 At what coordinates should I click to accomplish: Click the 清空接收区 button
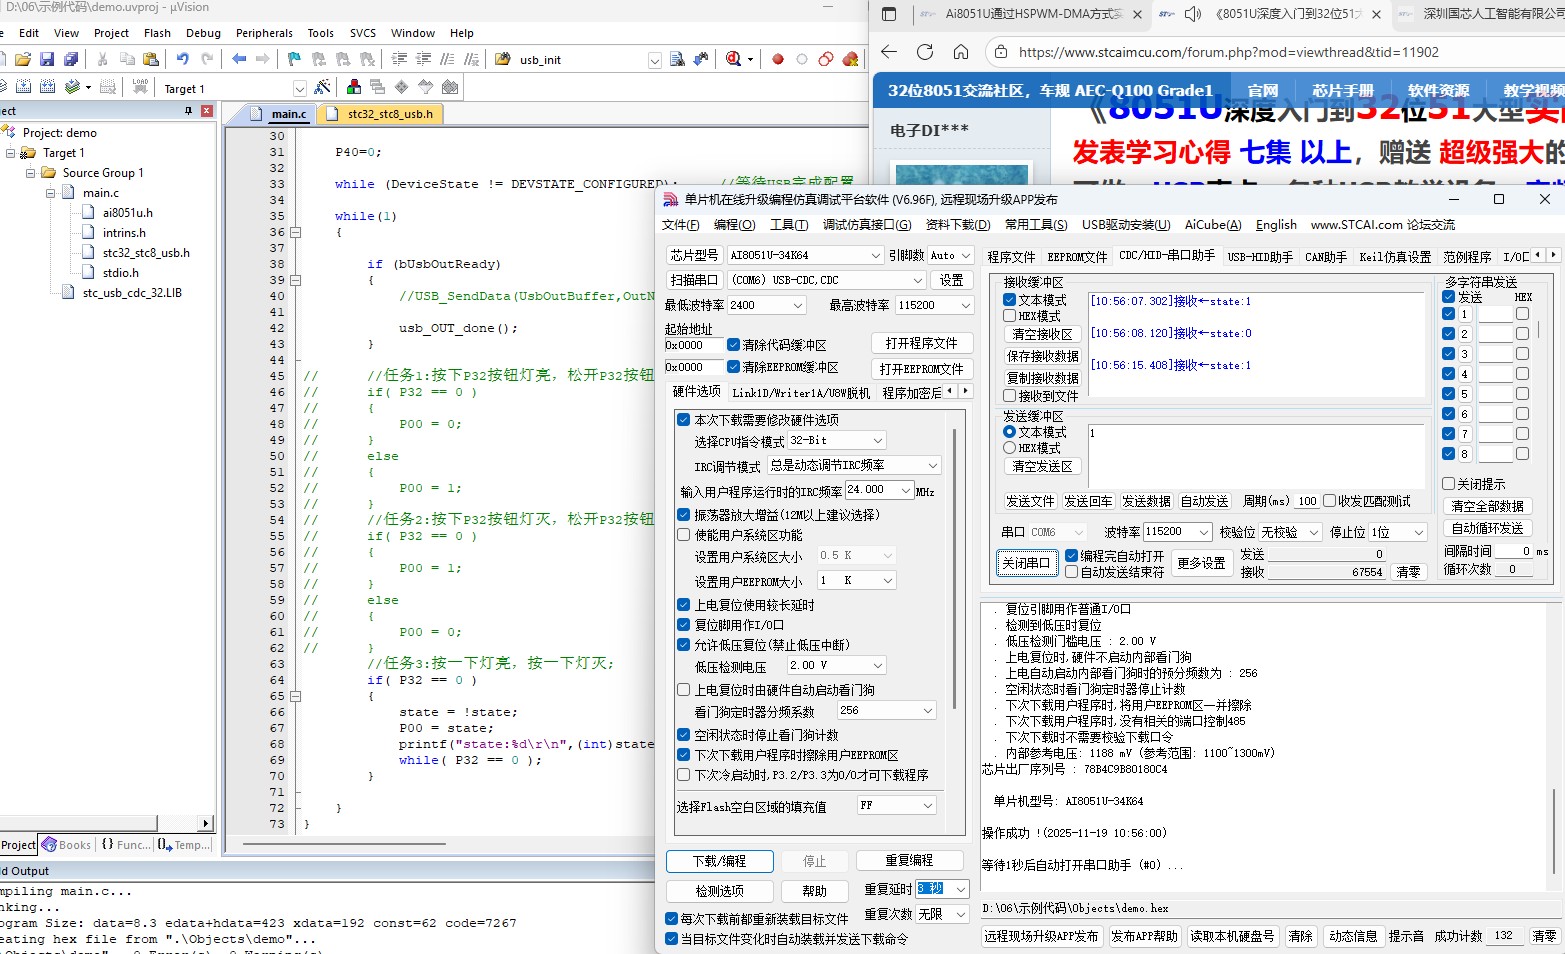pyautogui.click(x=1042, y=334)
